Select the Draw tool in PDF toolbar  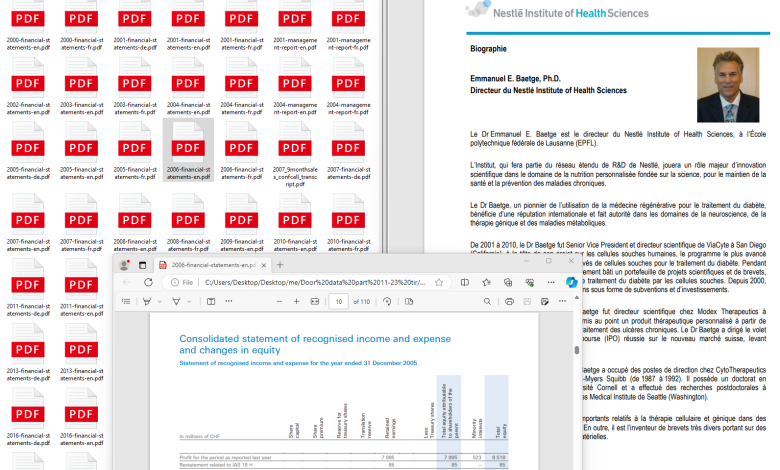point(147,301)
